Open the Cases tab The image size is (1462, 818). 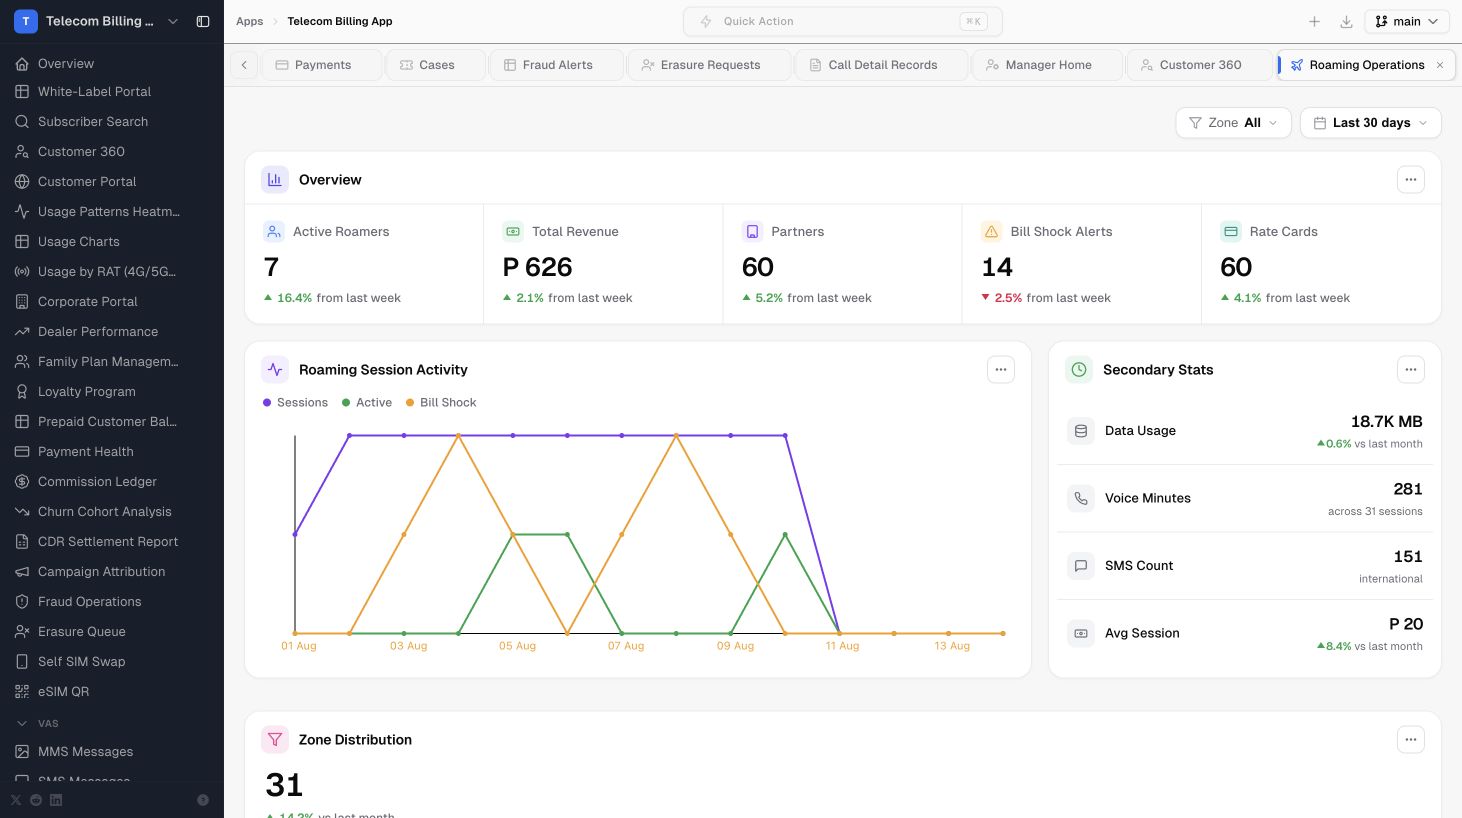coord(436,65)
